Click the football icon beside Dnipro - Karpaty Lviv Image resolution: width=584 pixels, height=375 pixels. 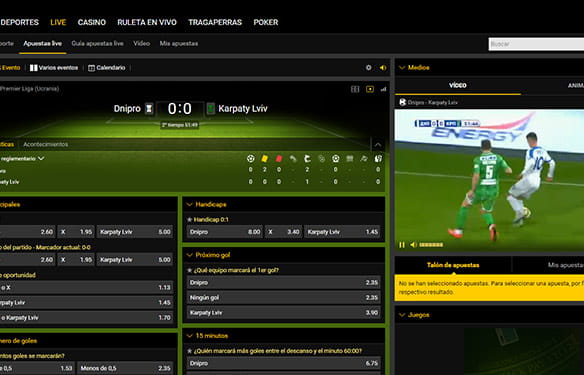click(x=402, y=102)
